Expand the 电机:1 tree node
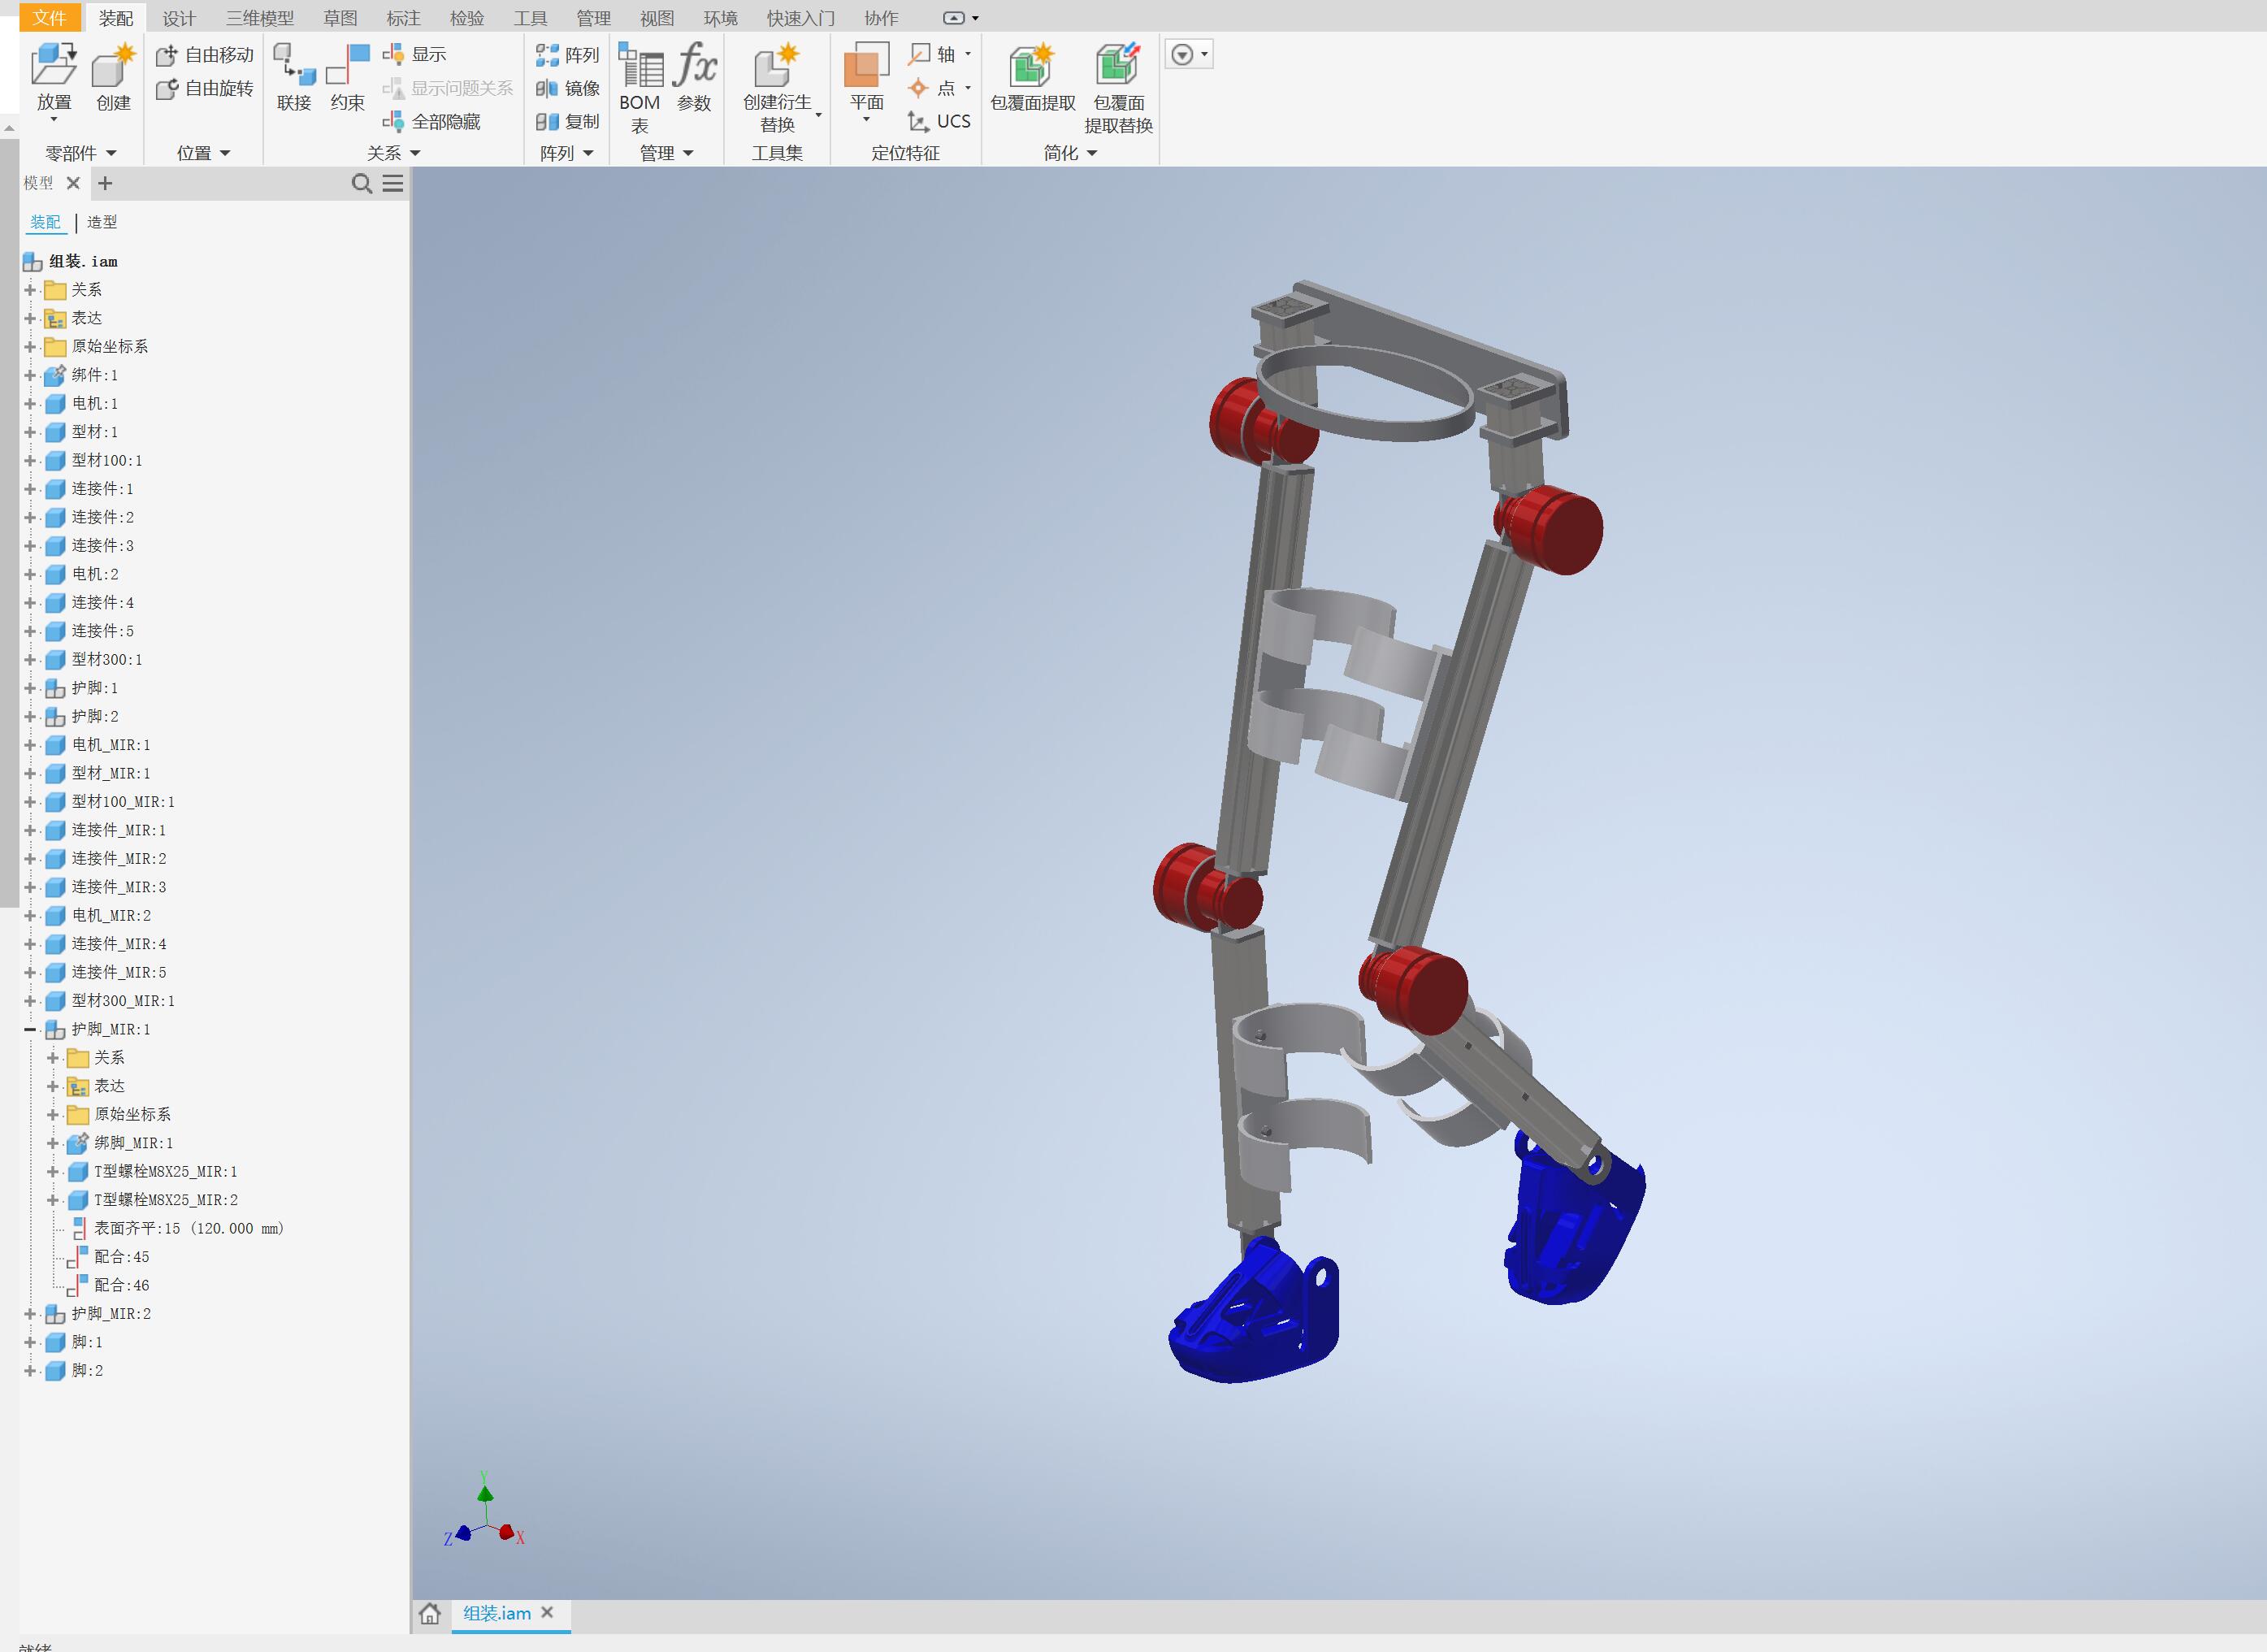The height and width of the screenshot is (1652, 2267). tap(30, 404)
